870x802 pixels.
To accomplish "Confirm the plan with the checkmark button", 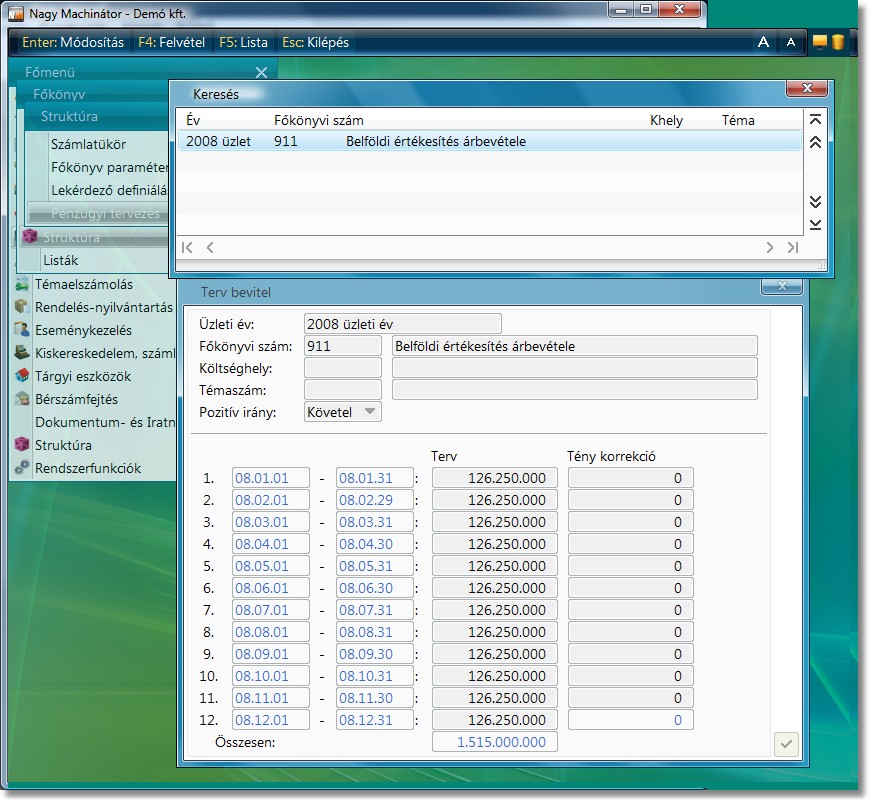I will [786, 744].
